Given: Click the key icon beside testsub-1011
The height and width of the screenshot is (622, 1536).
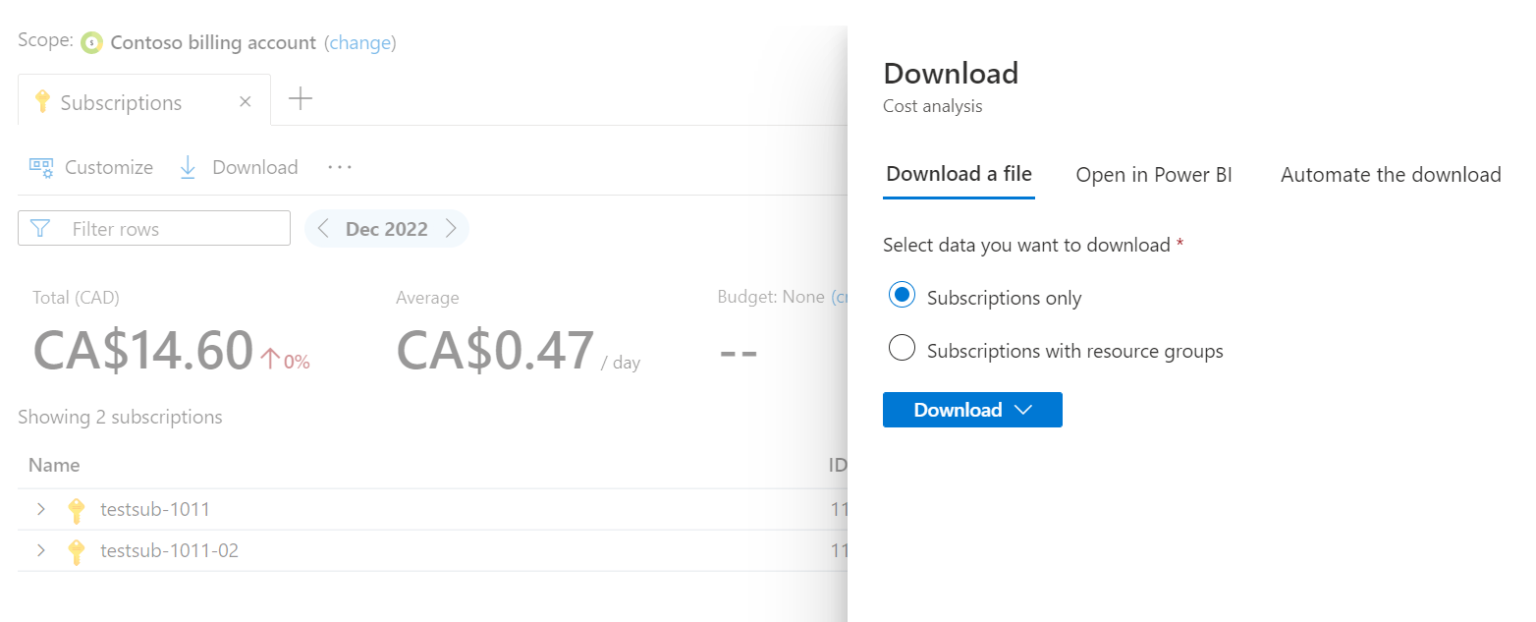Looking at the screenshot, I should point(77,509).
